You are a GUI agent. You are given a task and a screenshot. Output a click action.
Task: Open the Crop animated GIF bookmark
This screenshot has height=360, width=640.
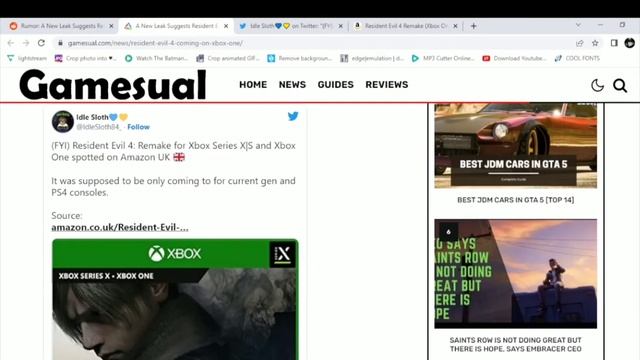[228, 58]
